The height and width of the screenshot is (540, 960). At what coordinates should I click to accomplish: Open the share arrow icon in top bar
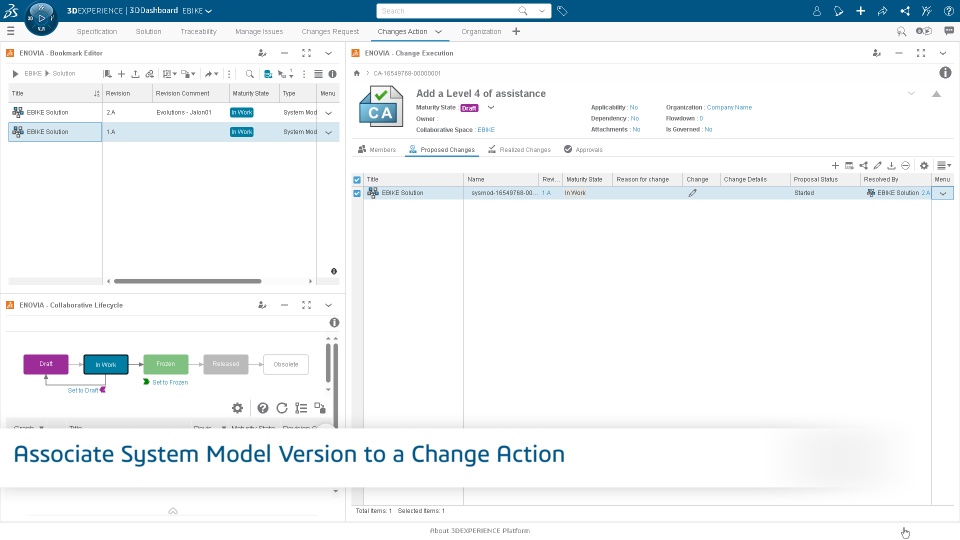882,11
